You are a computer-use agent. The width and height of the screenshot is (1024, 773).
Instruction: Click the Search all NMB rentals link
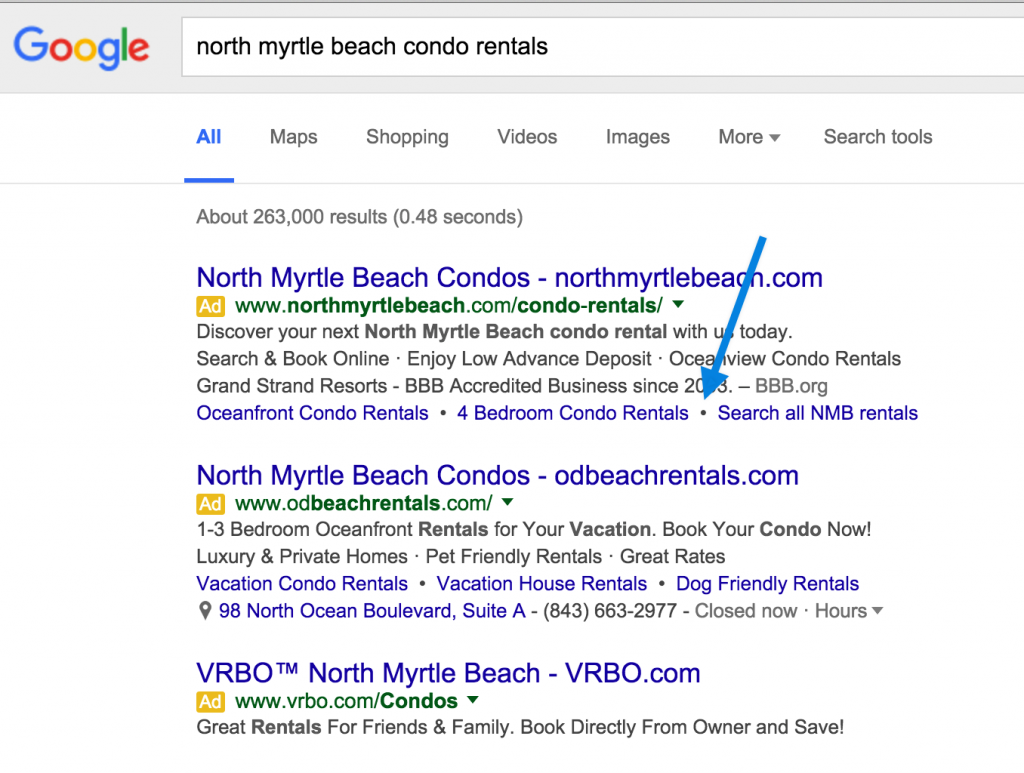[x=817, y=412]
